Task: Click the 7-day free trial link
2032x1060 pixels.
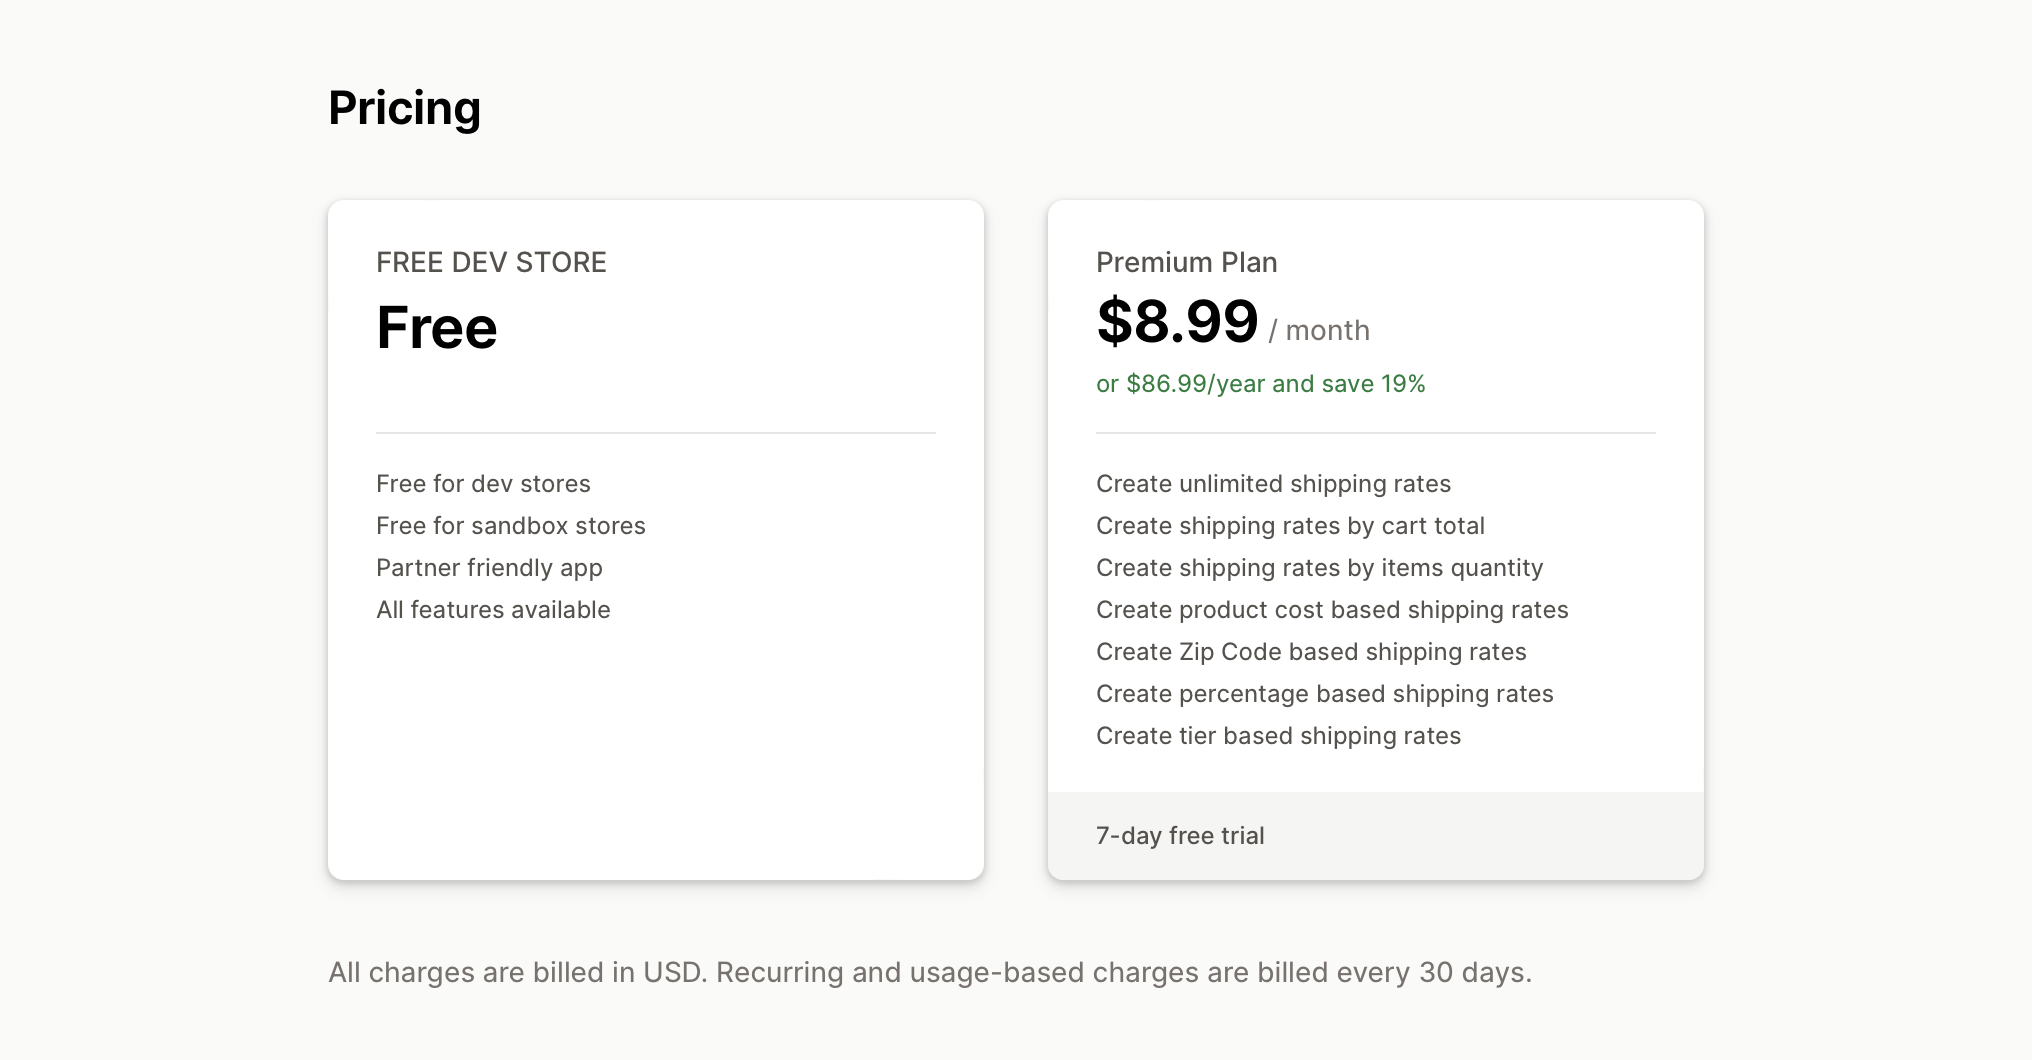Action: coord(1180,835)
